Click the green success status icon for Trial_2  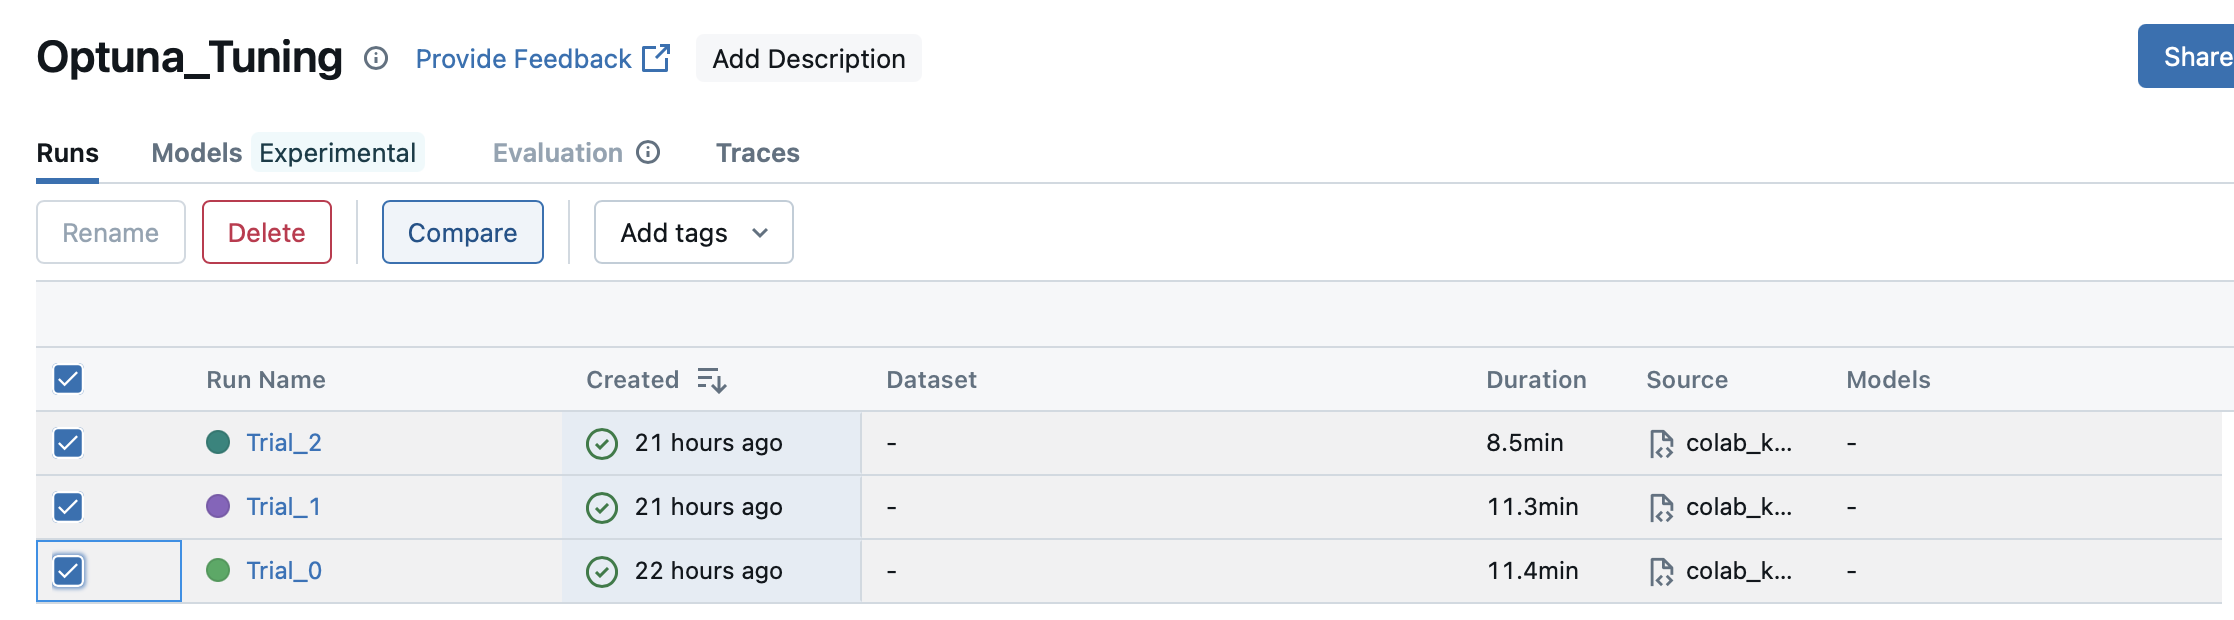pyautogui.click(x=602, y=443)
